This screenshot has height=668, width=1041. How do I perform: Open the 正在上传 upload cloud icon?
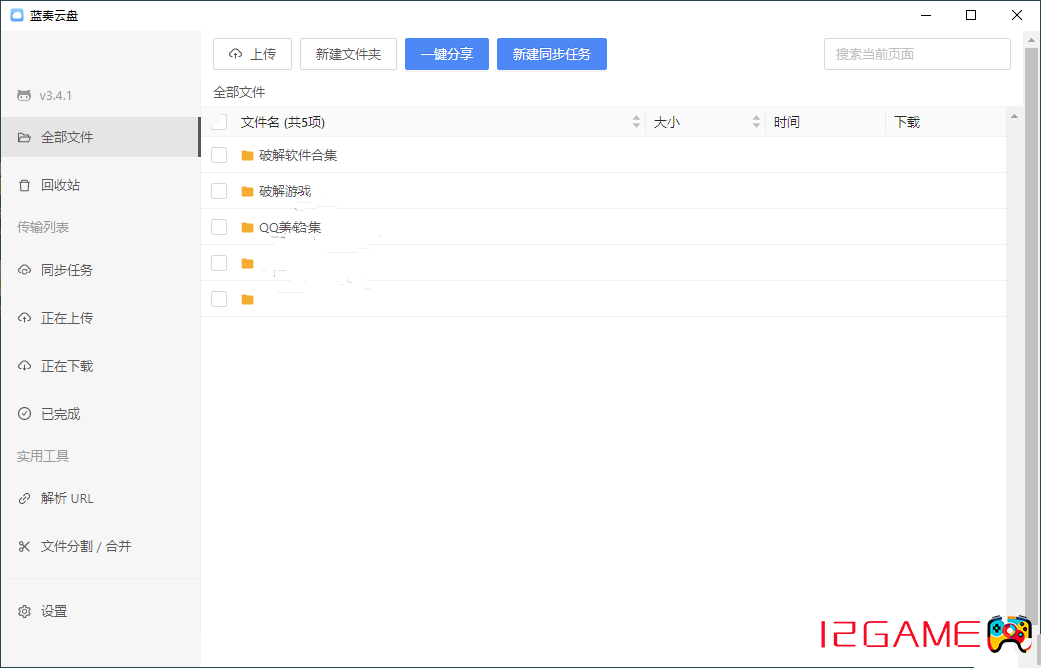[25, 318]
